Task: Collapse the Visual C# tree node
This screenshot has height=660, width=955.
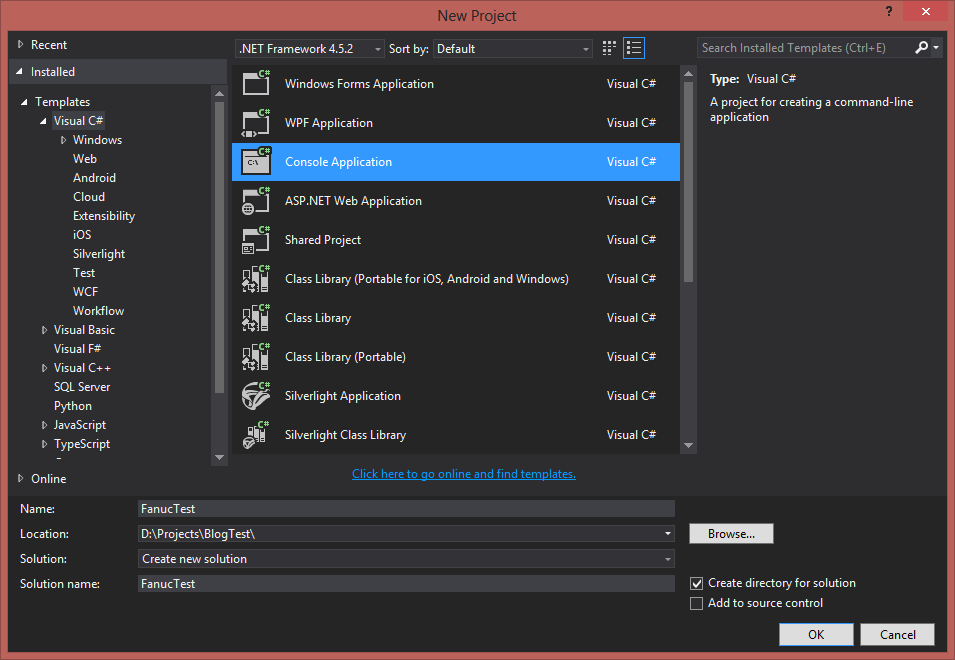Action: tap(43, 121)
